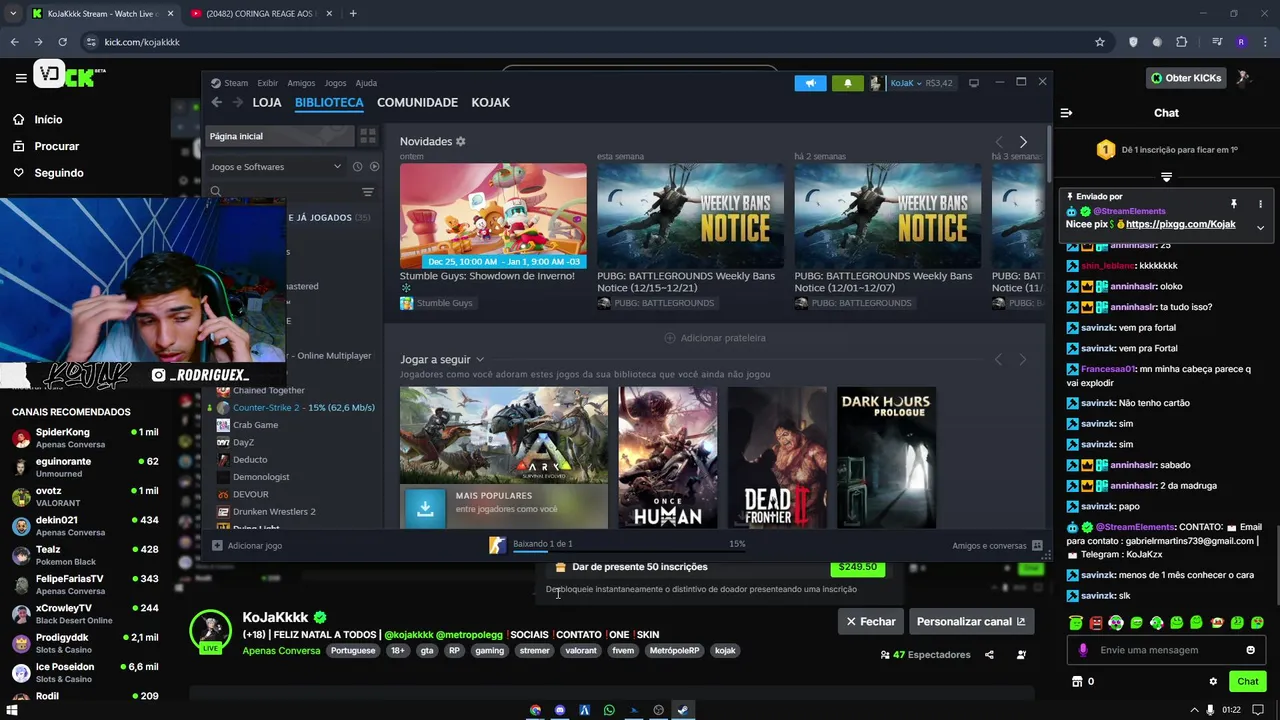Click the moderator user icon beside share
1280x720 pixels.
1021,655
